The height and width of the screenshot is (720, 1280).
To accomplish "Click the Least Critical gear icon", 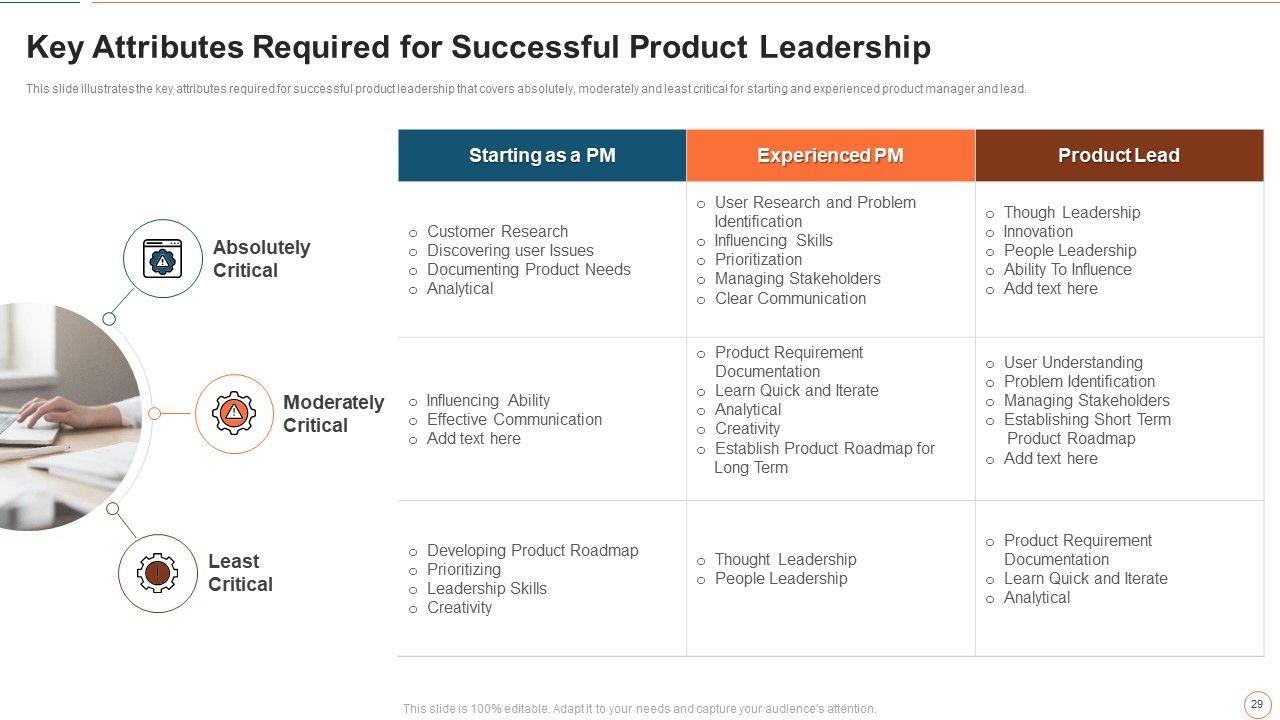I will (x=157, y=573).
